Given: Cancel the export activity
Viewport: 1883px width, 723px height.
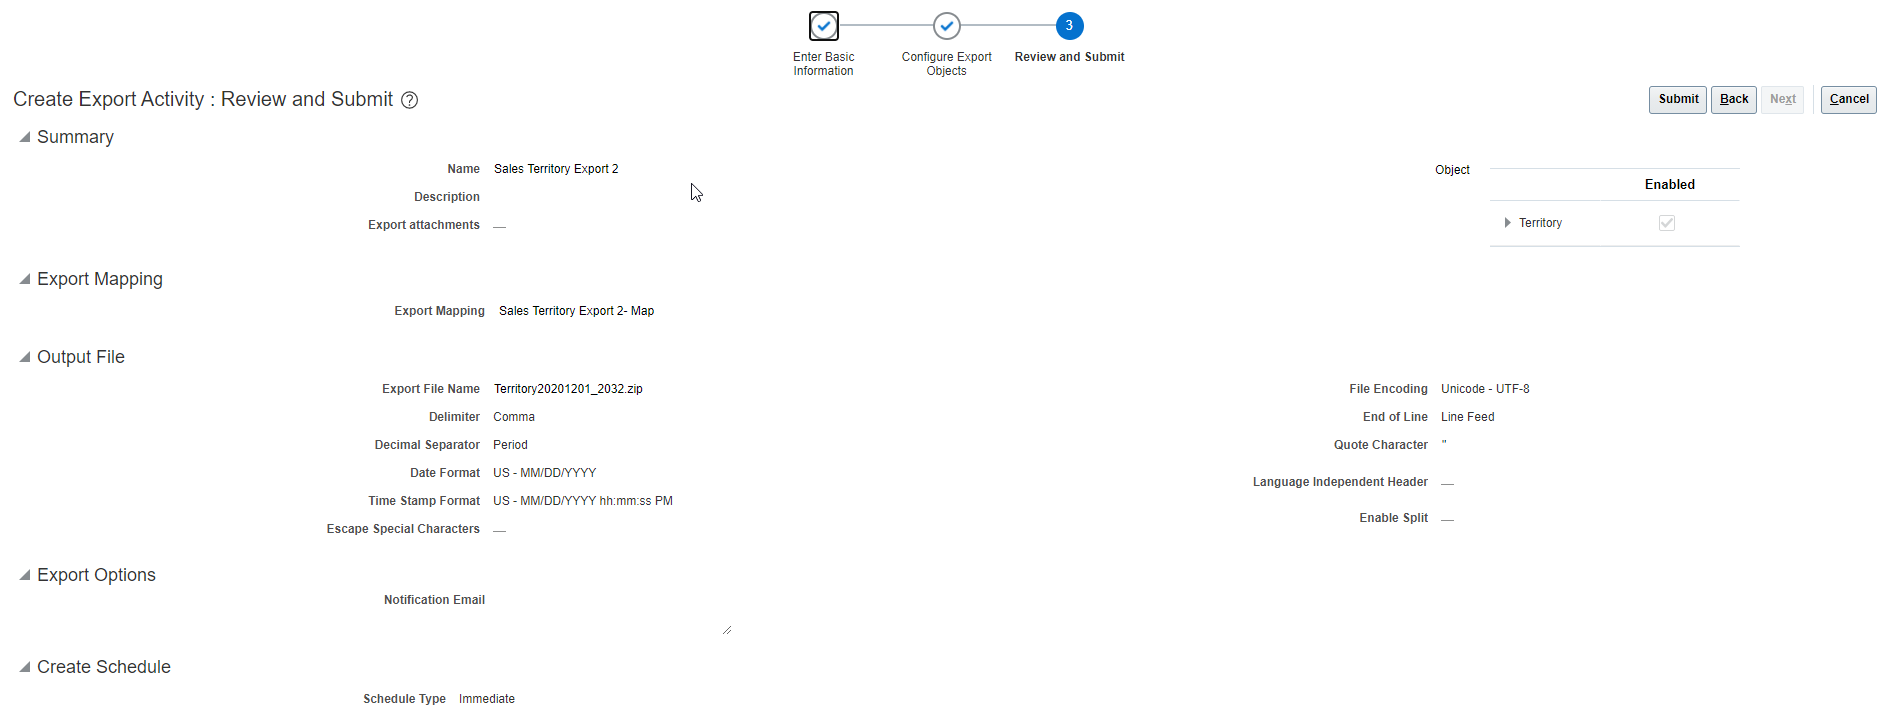Looking at the screenshot, I should point(1849,100).
